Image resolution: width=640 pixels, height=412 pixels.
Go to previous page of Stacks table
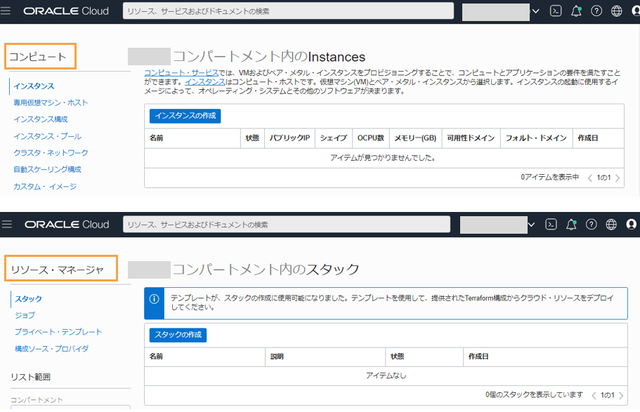click(x=594, y=395)
